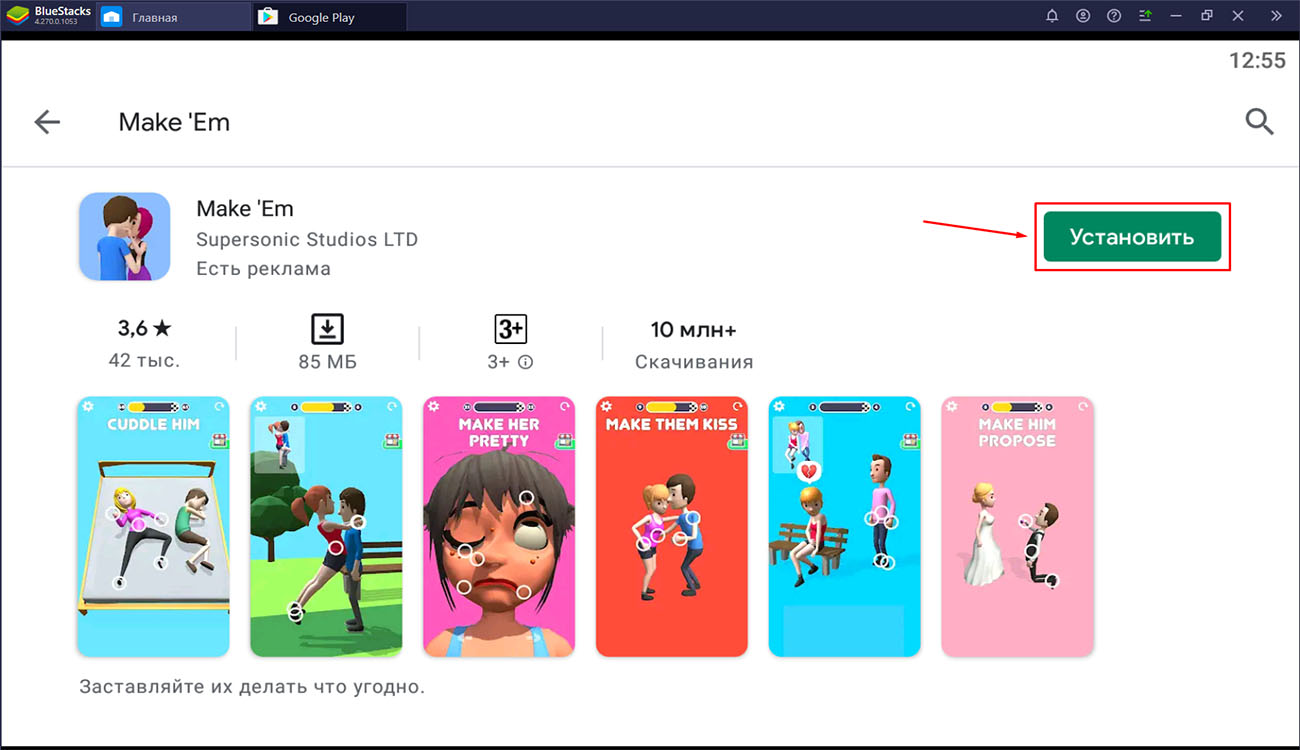Click the 85 МБ size label
The width and height of the screenshot is (1300, 750).
(327, 362)
